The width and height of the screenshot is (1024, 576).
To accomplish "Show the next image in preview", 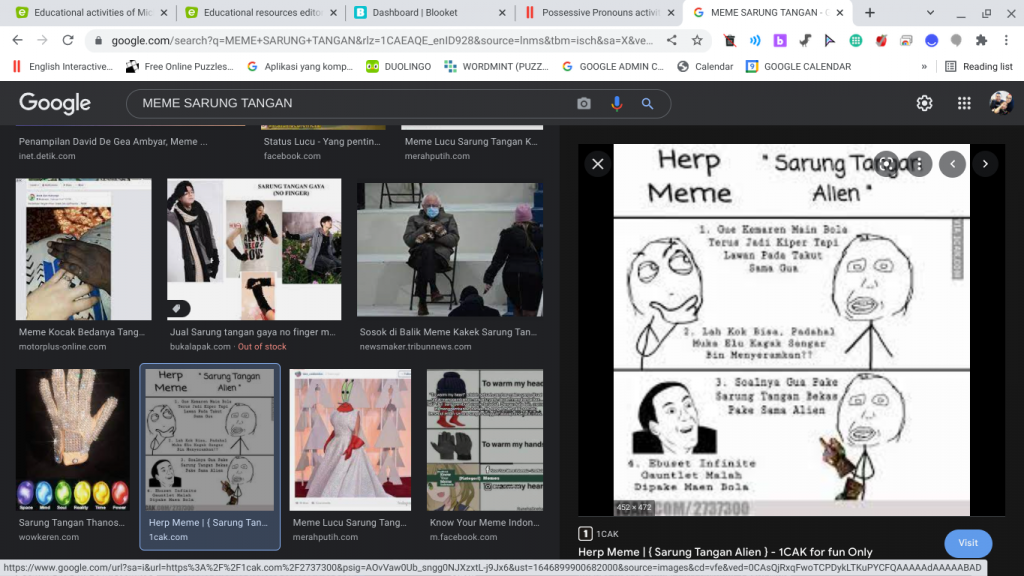I will pyautogui.click(x=985, y=164).
